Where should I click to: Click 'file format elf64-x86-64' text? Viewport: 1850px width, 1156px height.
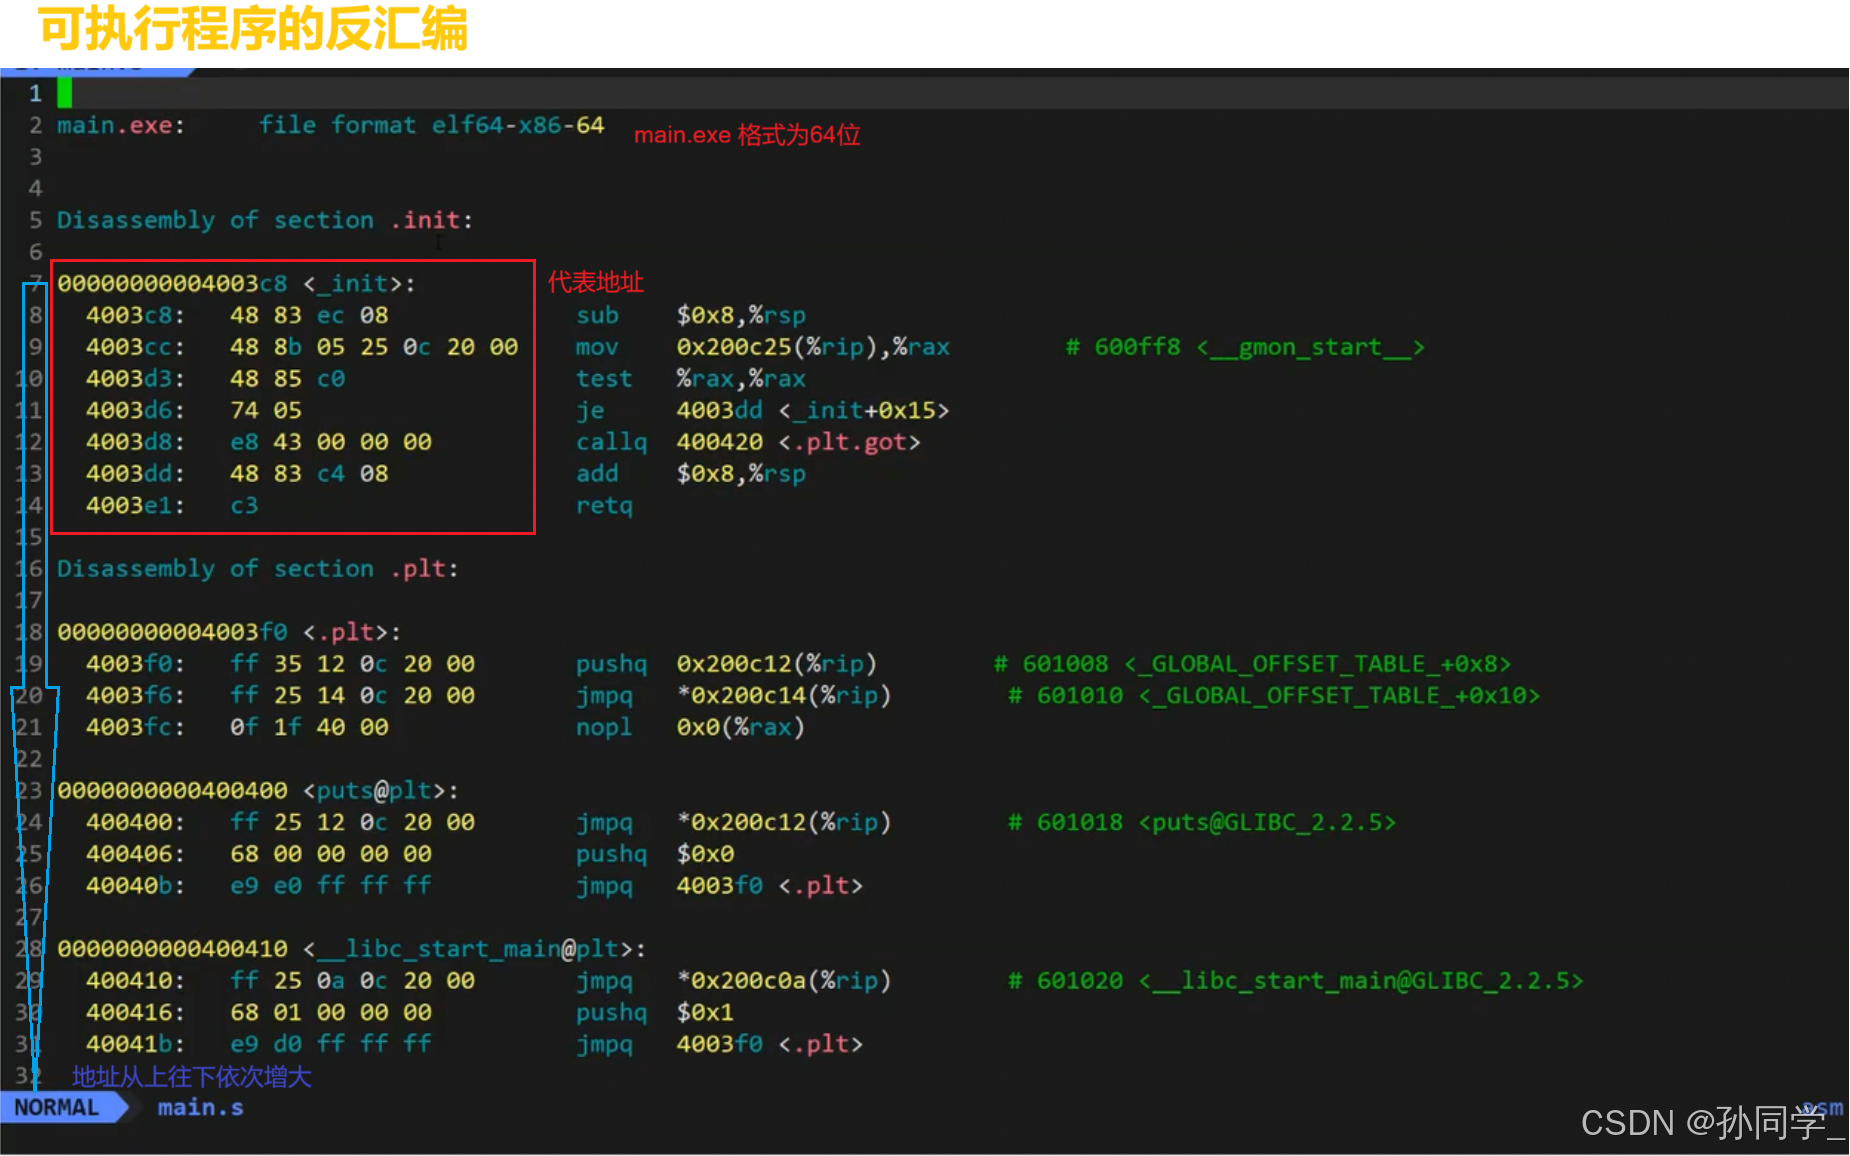point(432,125)
